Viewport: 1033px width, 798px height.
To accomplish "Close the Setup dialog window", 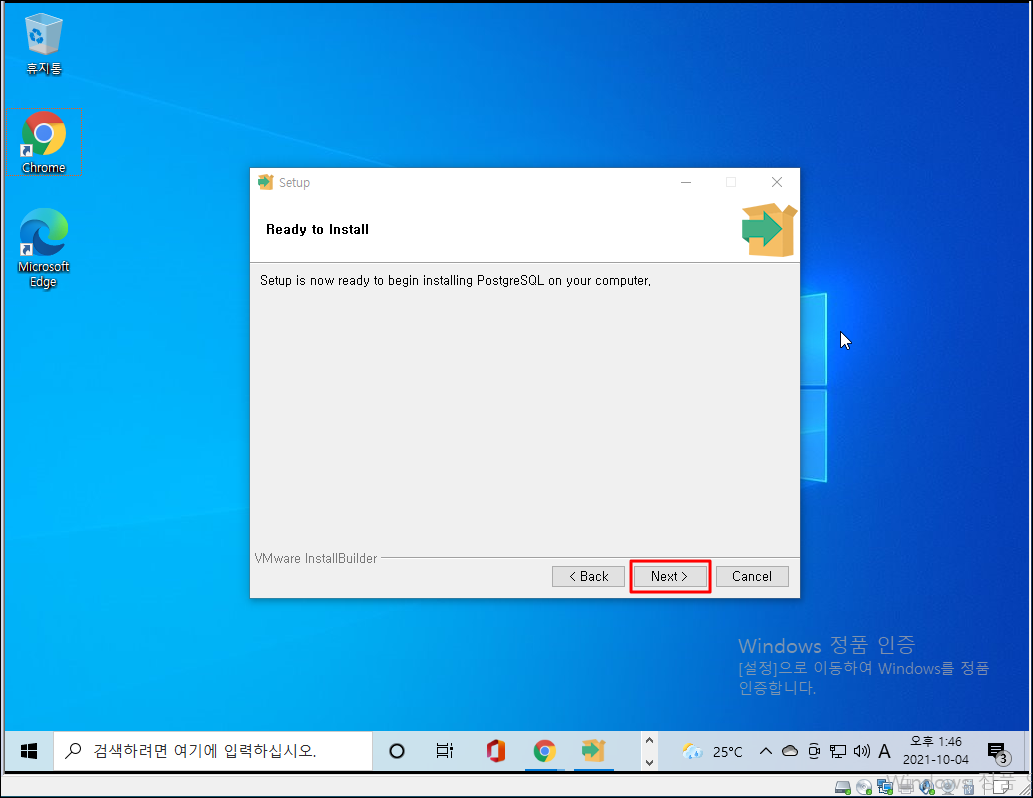I will click(x=777, y=183).
